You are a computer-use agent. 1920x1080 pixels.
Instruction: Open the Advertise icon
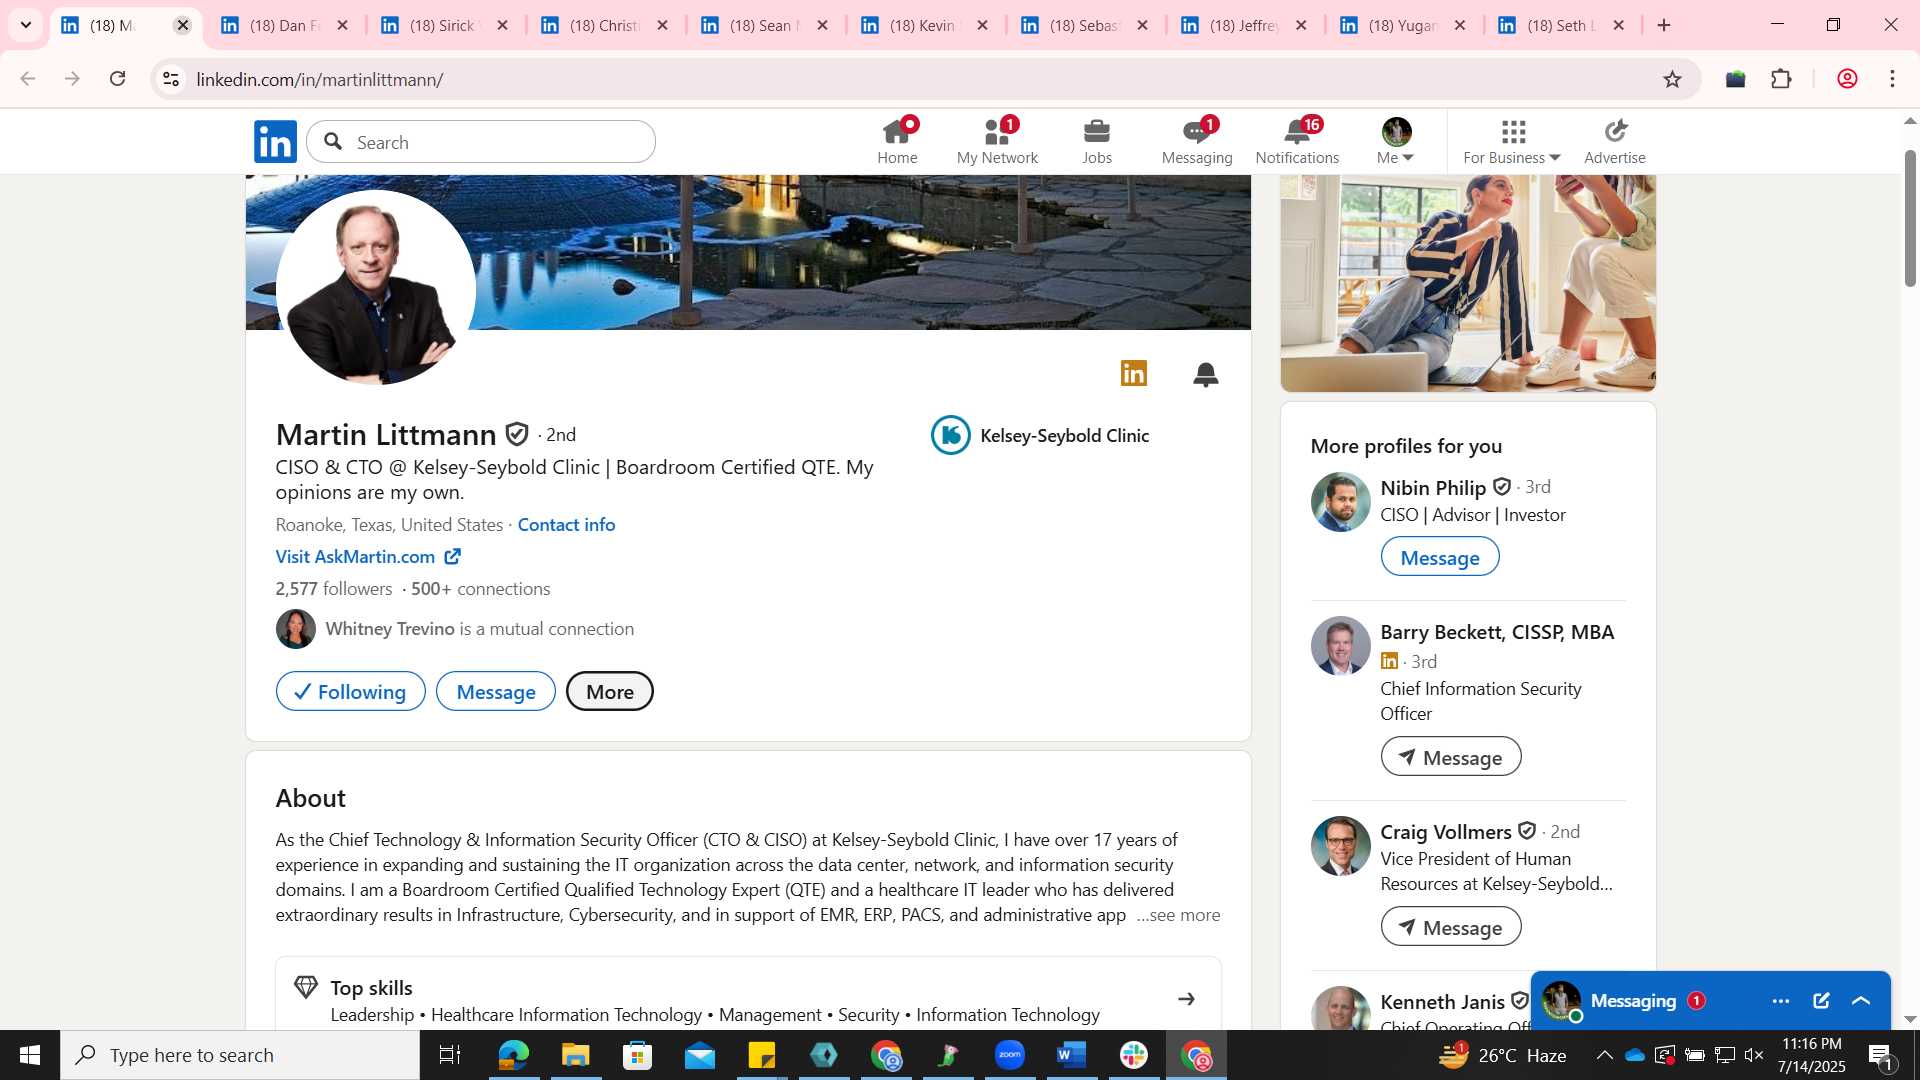[1615, 141]
